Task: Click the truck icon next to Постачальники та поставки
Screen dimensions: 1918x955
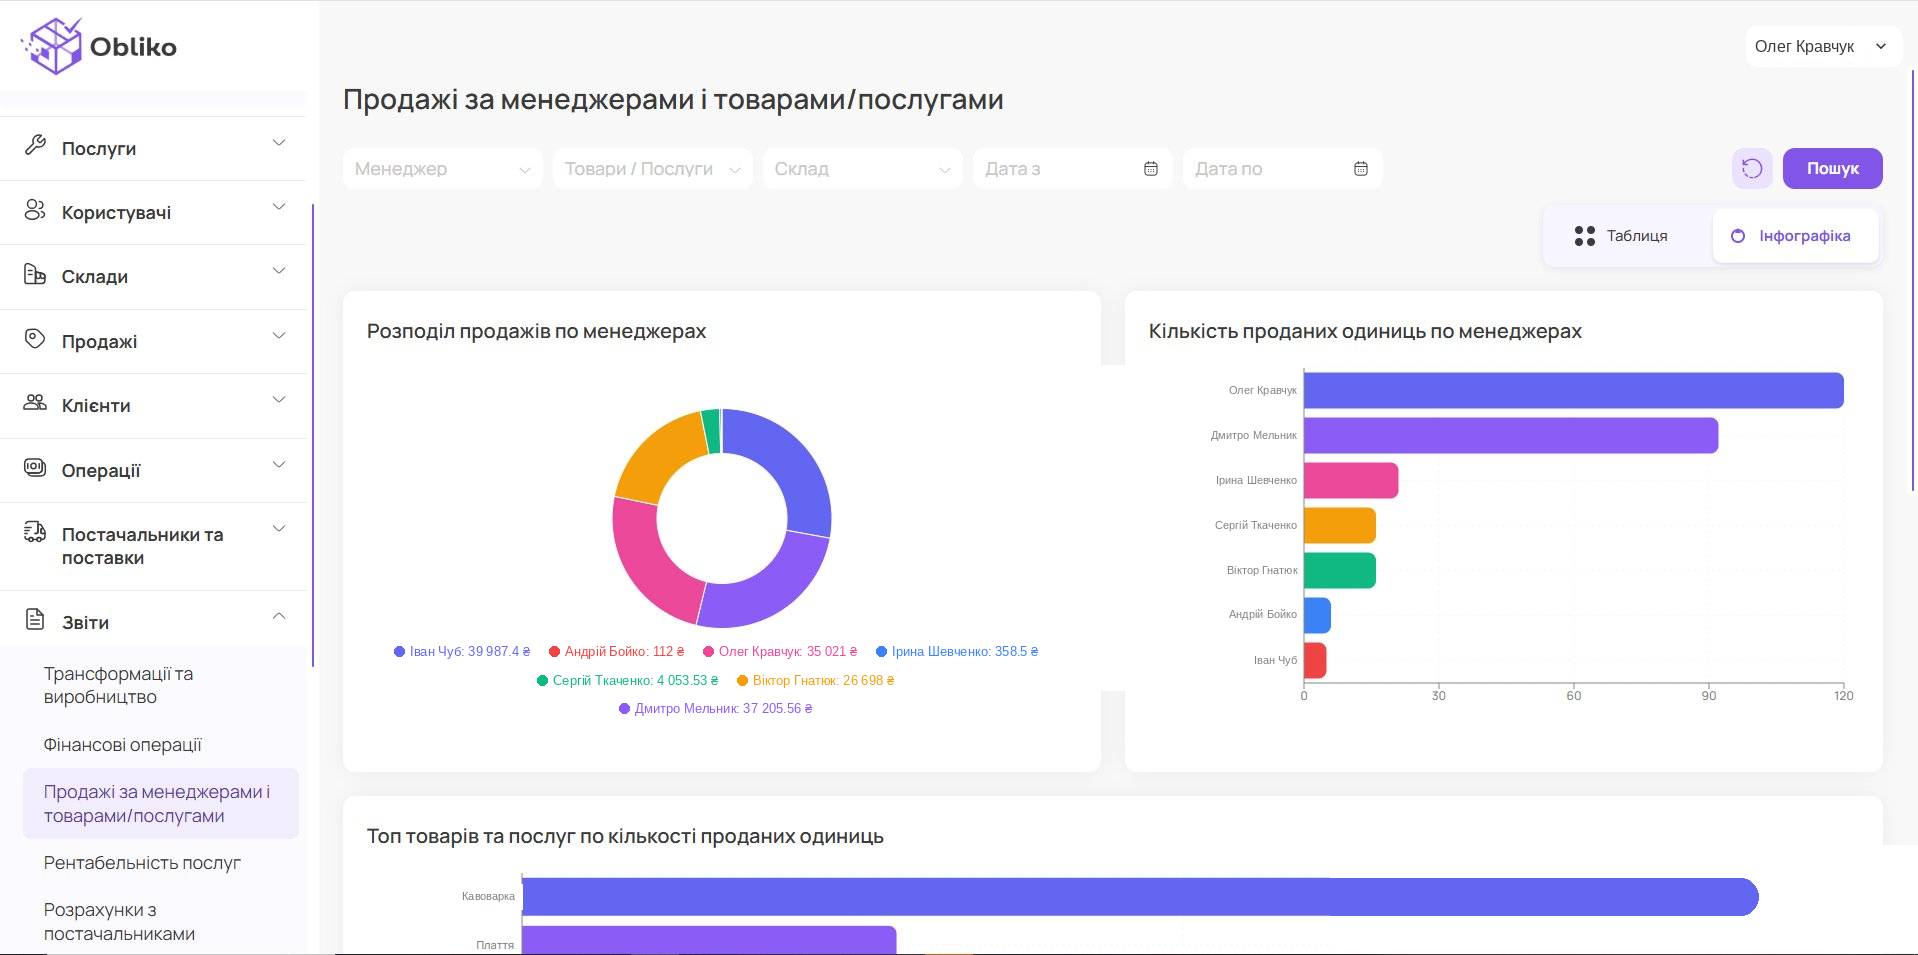Action: [x=35, y=531]
